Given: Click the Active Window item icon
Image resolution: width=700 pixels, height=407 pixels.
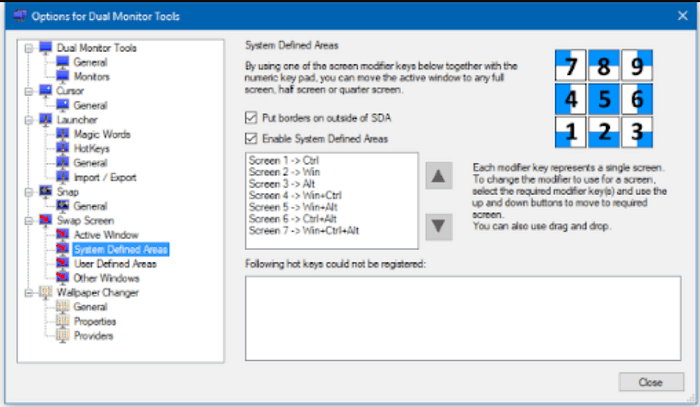Looking at the screenshot, I should [62, 235].
